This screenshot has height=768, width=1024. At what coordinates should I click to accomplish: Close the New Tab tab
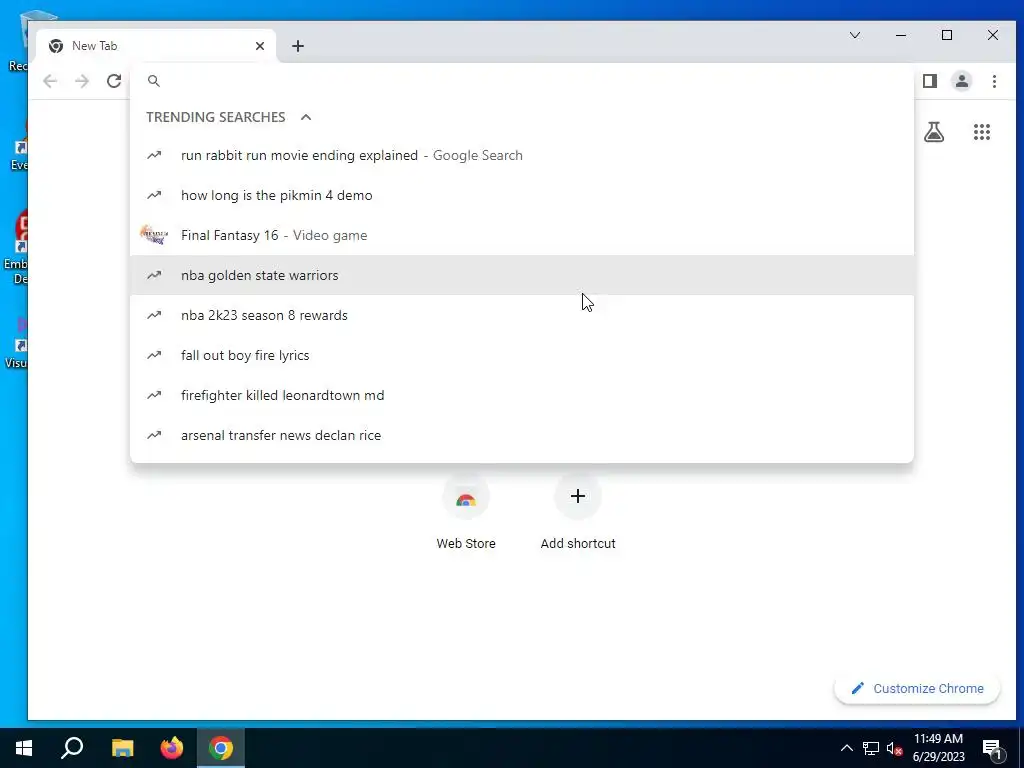coord(260,46)
